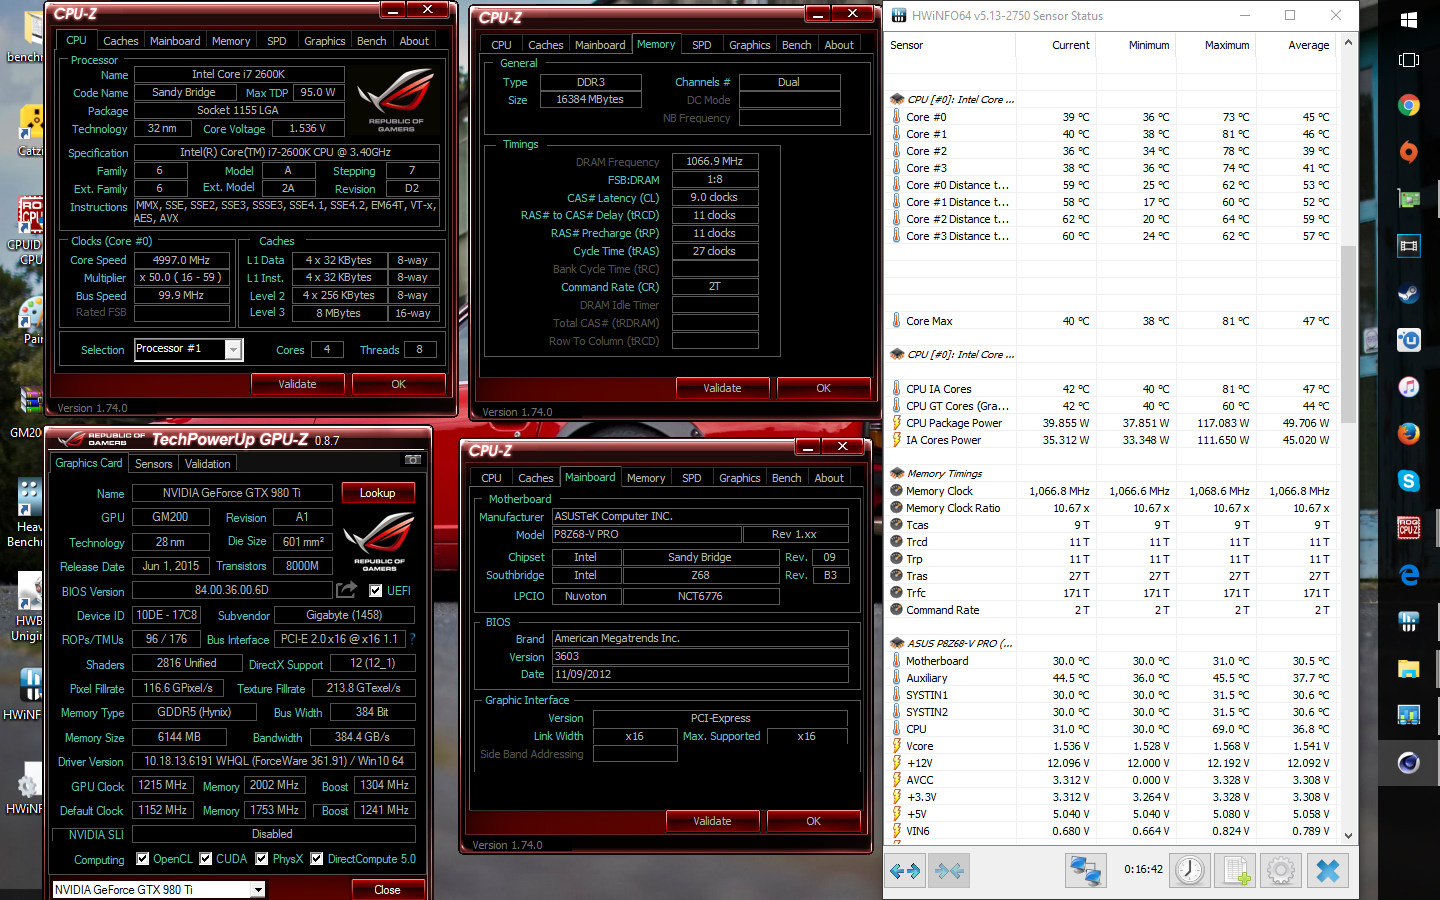This screenshot has height=900, width=1440.
Task: Open Skype from the taskbar
Action: [x=1409, y=481]
